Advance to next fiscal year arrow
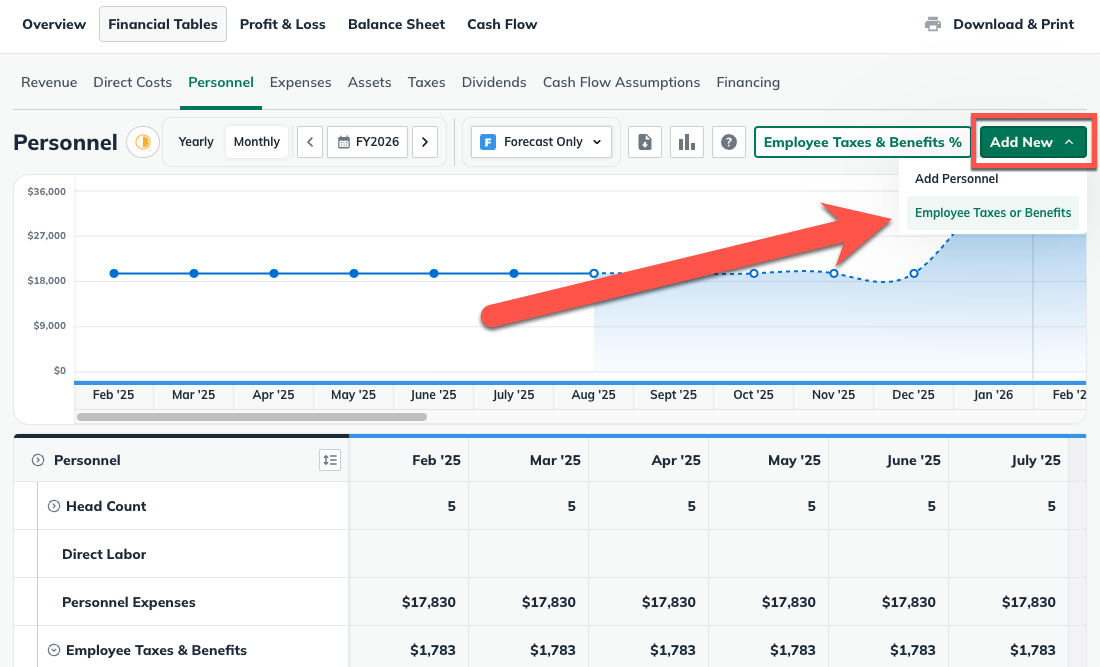The image size is (1100, 667). (425, 142)
